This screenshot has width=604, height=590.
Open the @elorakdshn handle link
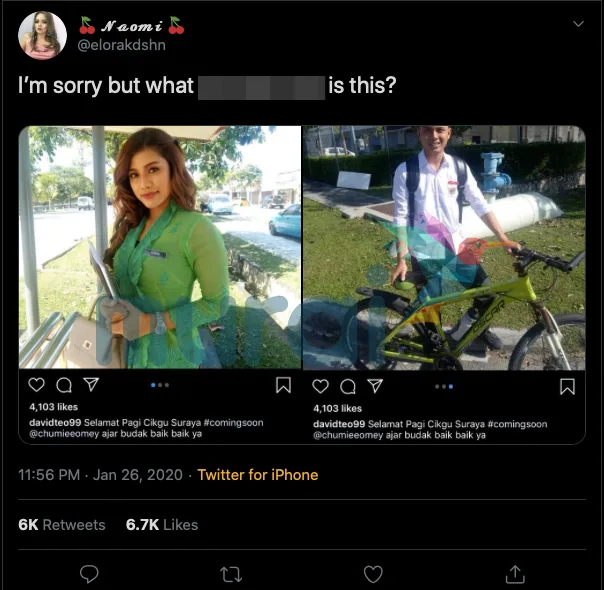pyautogui.click(x=122, y=45)
